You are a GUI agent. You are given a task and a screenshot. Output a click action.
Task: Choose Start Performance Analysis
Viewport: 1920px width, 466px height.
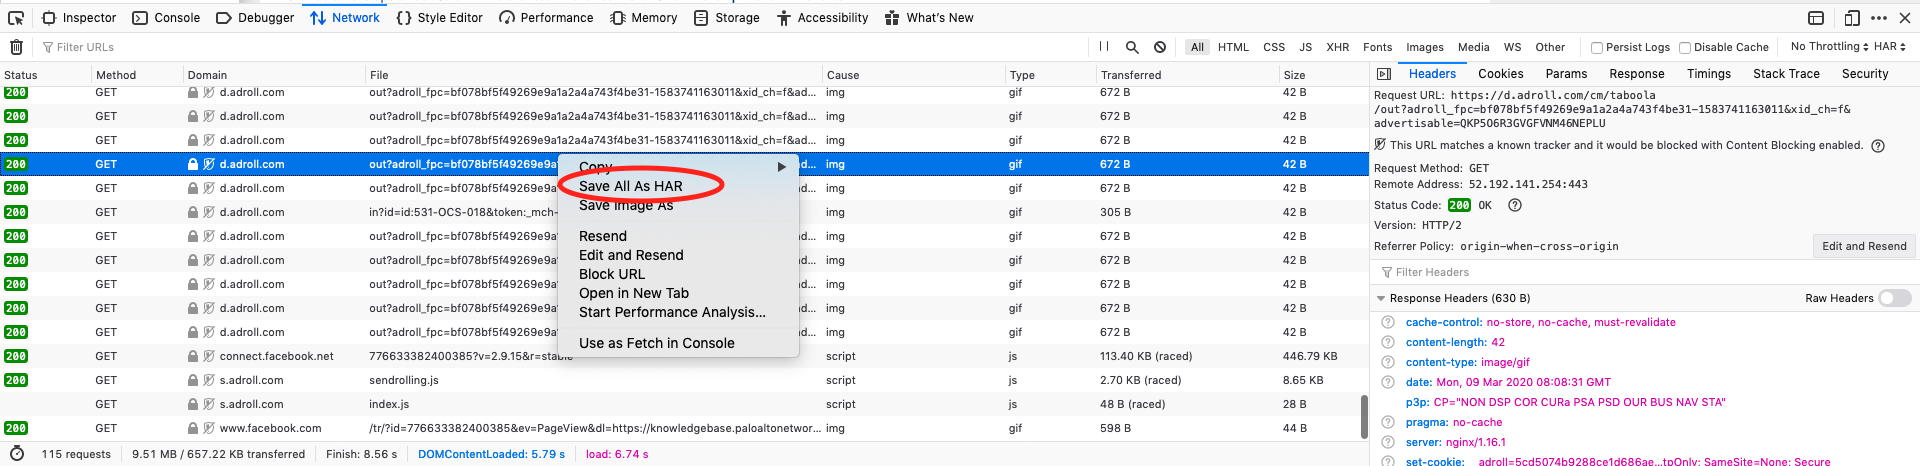pos(672,312)
